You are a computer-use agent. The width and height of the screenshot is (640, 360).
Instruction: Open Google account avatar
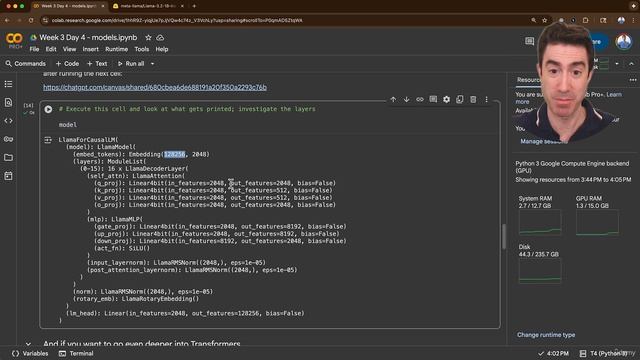(624, 42)
